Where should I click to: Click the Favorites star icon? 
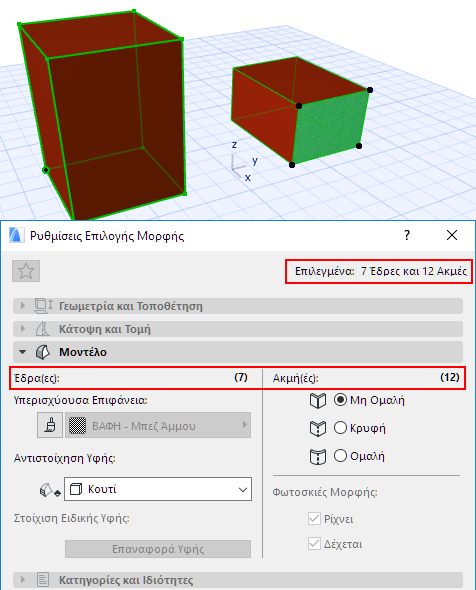click(26, 271)
